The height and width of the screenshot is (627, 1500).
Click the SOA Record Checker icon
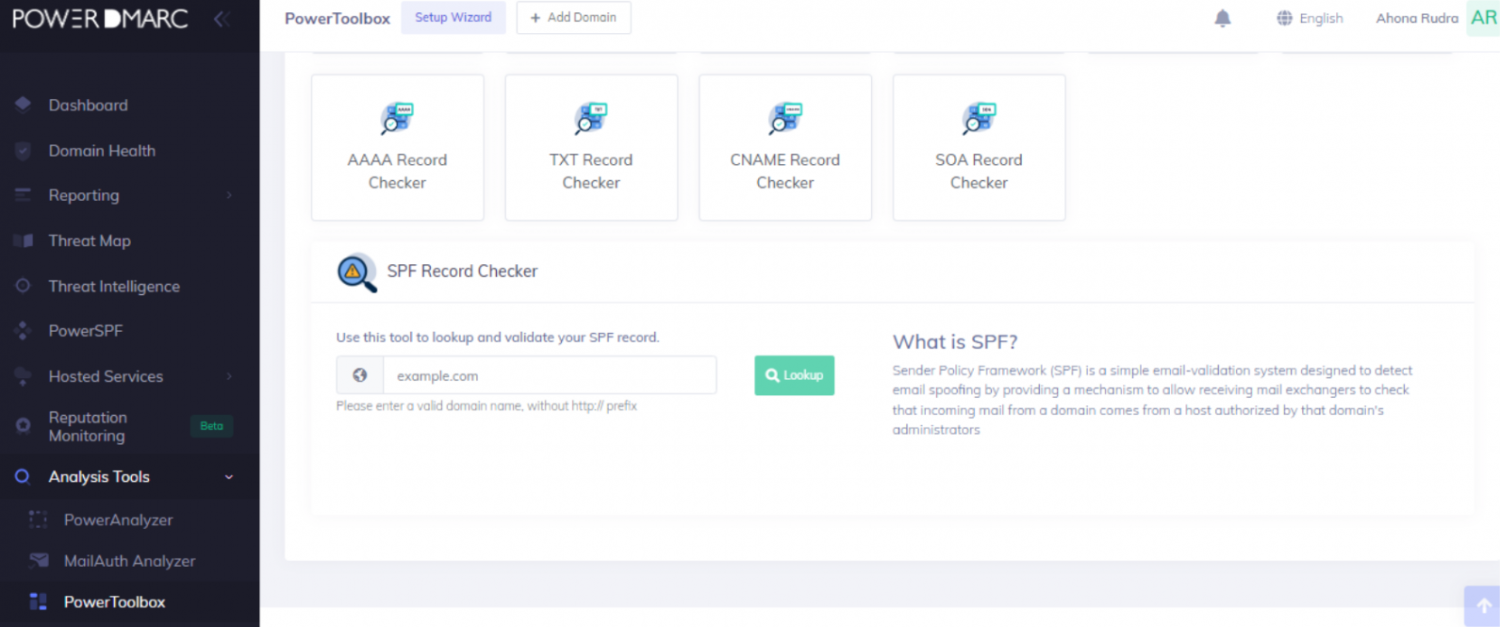(978, 118)
